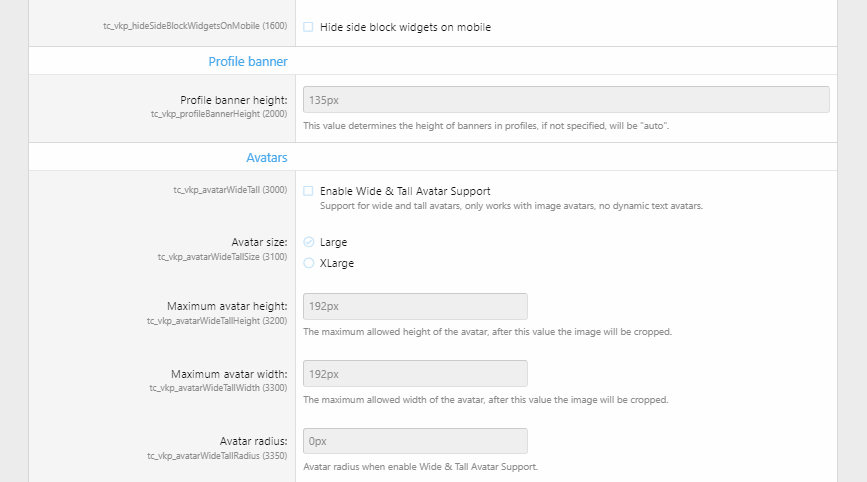Enable Hide side block widgets on mobile checkbox
867x482 pixels.
309,27
